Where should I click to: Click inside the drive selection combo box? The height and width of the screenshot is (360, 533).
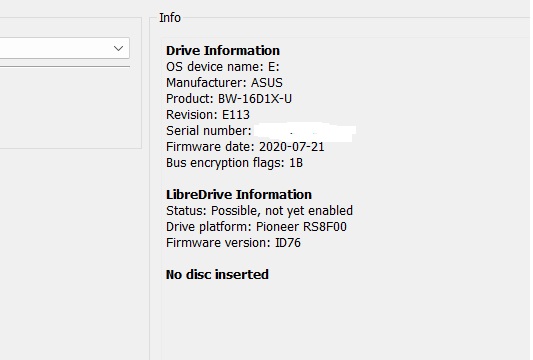click(x=64, y=48)
